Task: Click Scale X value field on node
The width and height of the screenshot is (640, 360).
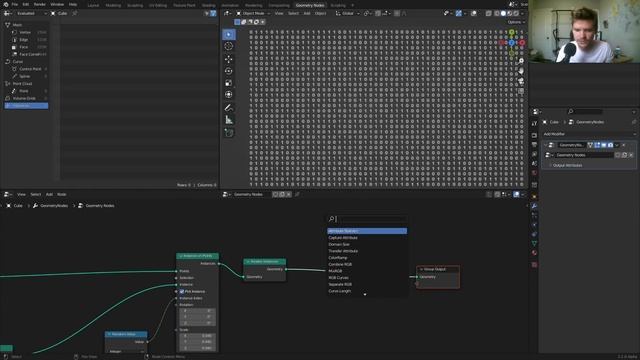Action: click(x=197, y=336)
